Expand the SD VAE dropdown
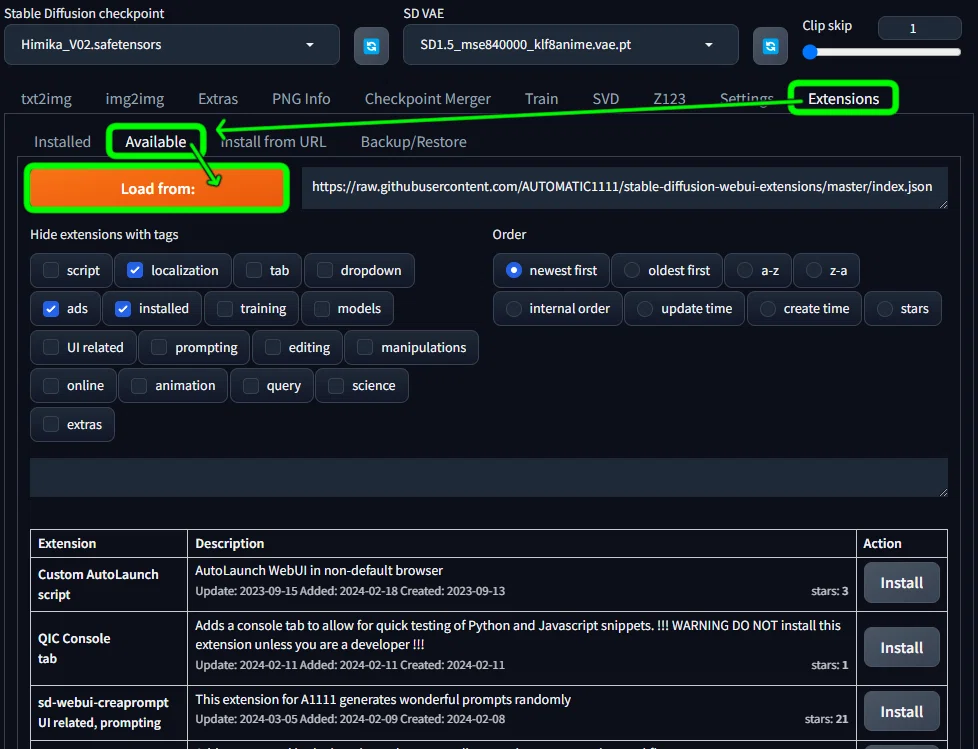 pyautogui.click(x=571, y=45)
